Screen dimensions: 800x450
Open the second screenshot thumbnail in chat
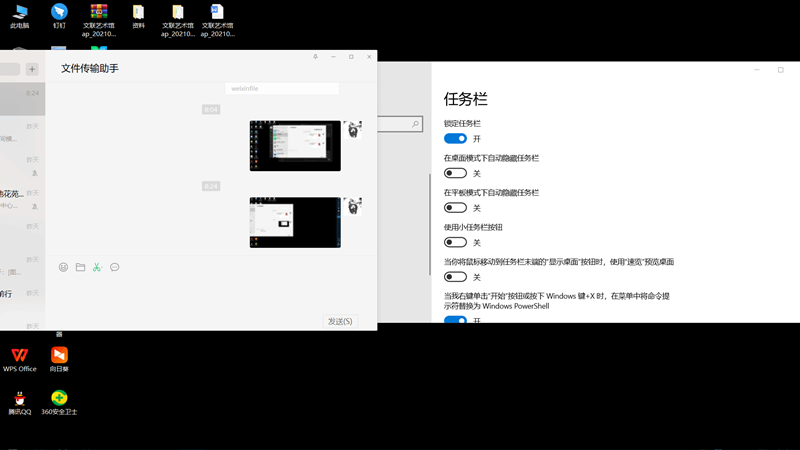(295, 222)
